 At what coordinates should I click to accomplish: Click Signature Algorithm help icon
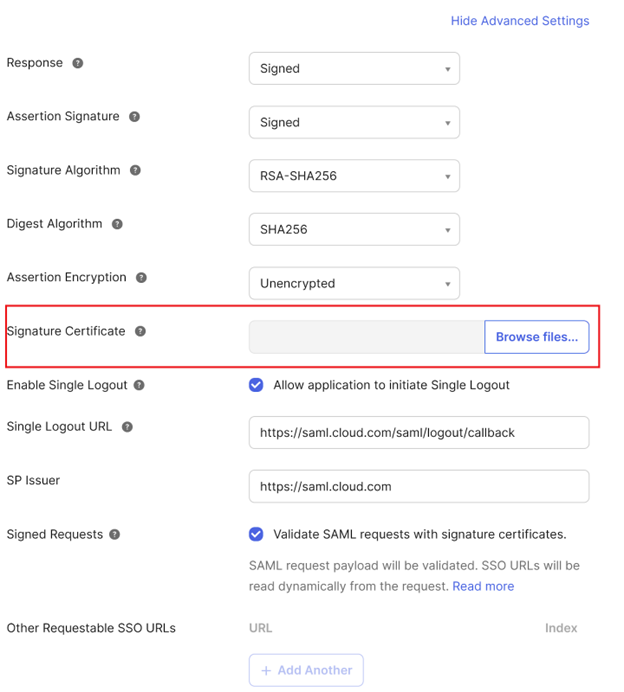(135, 171)
